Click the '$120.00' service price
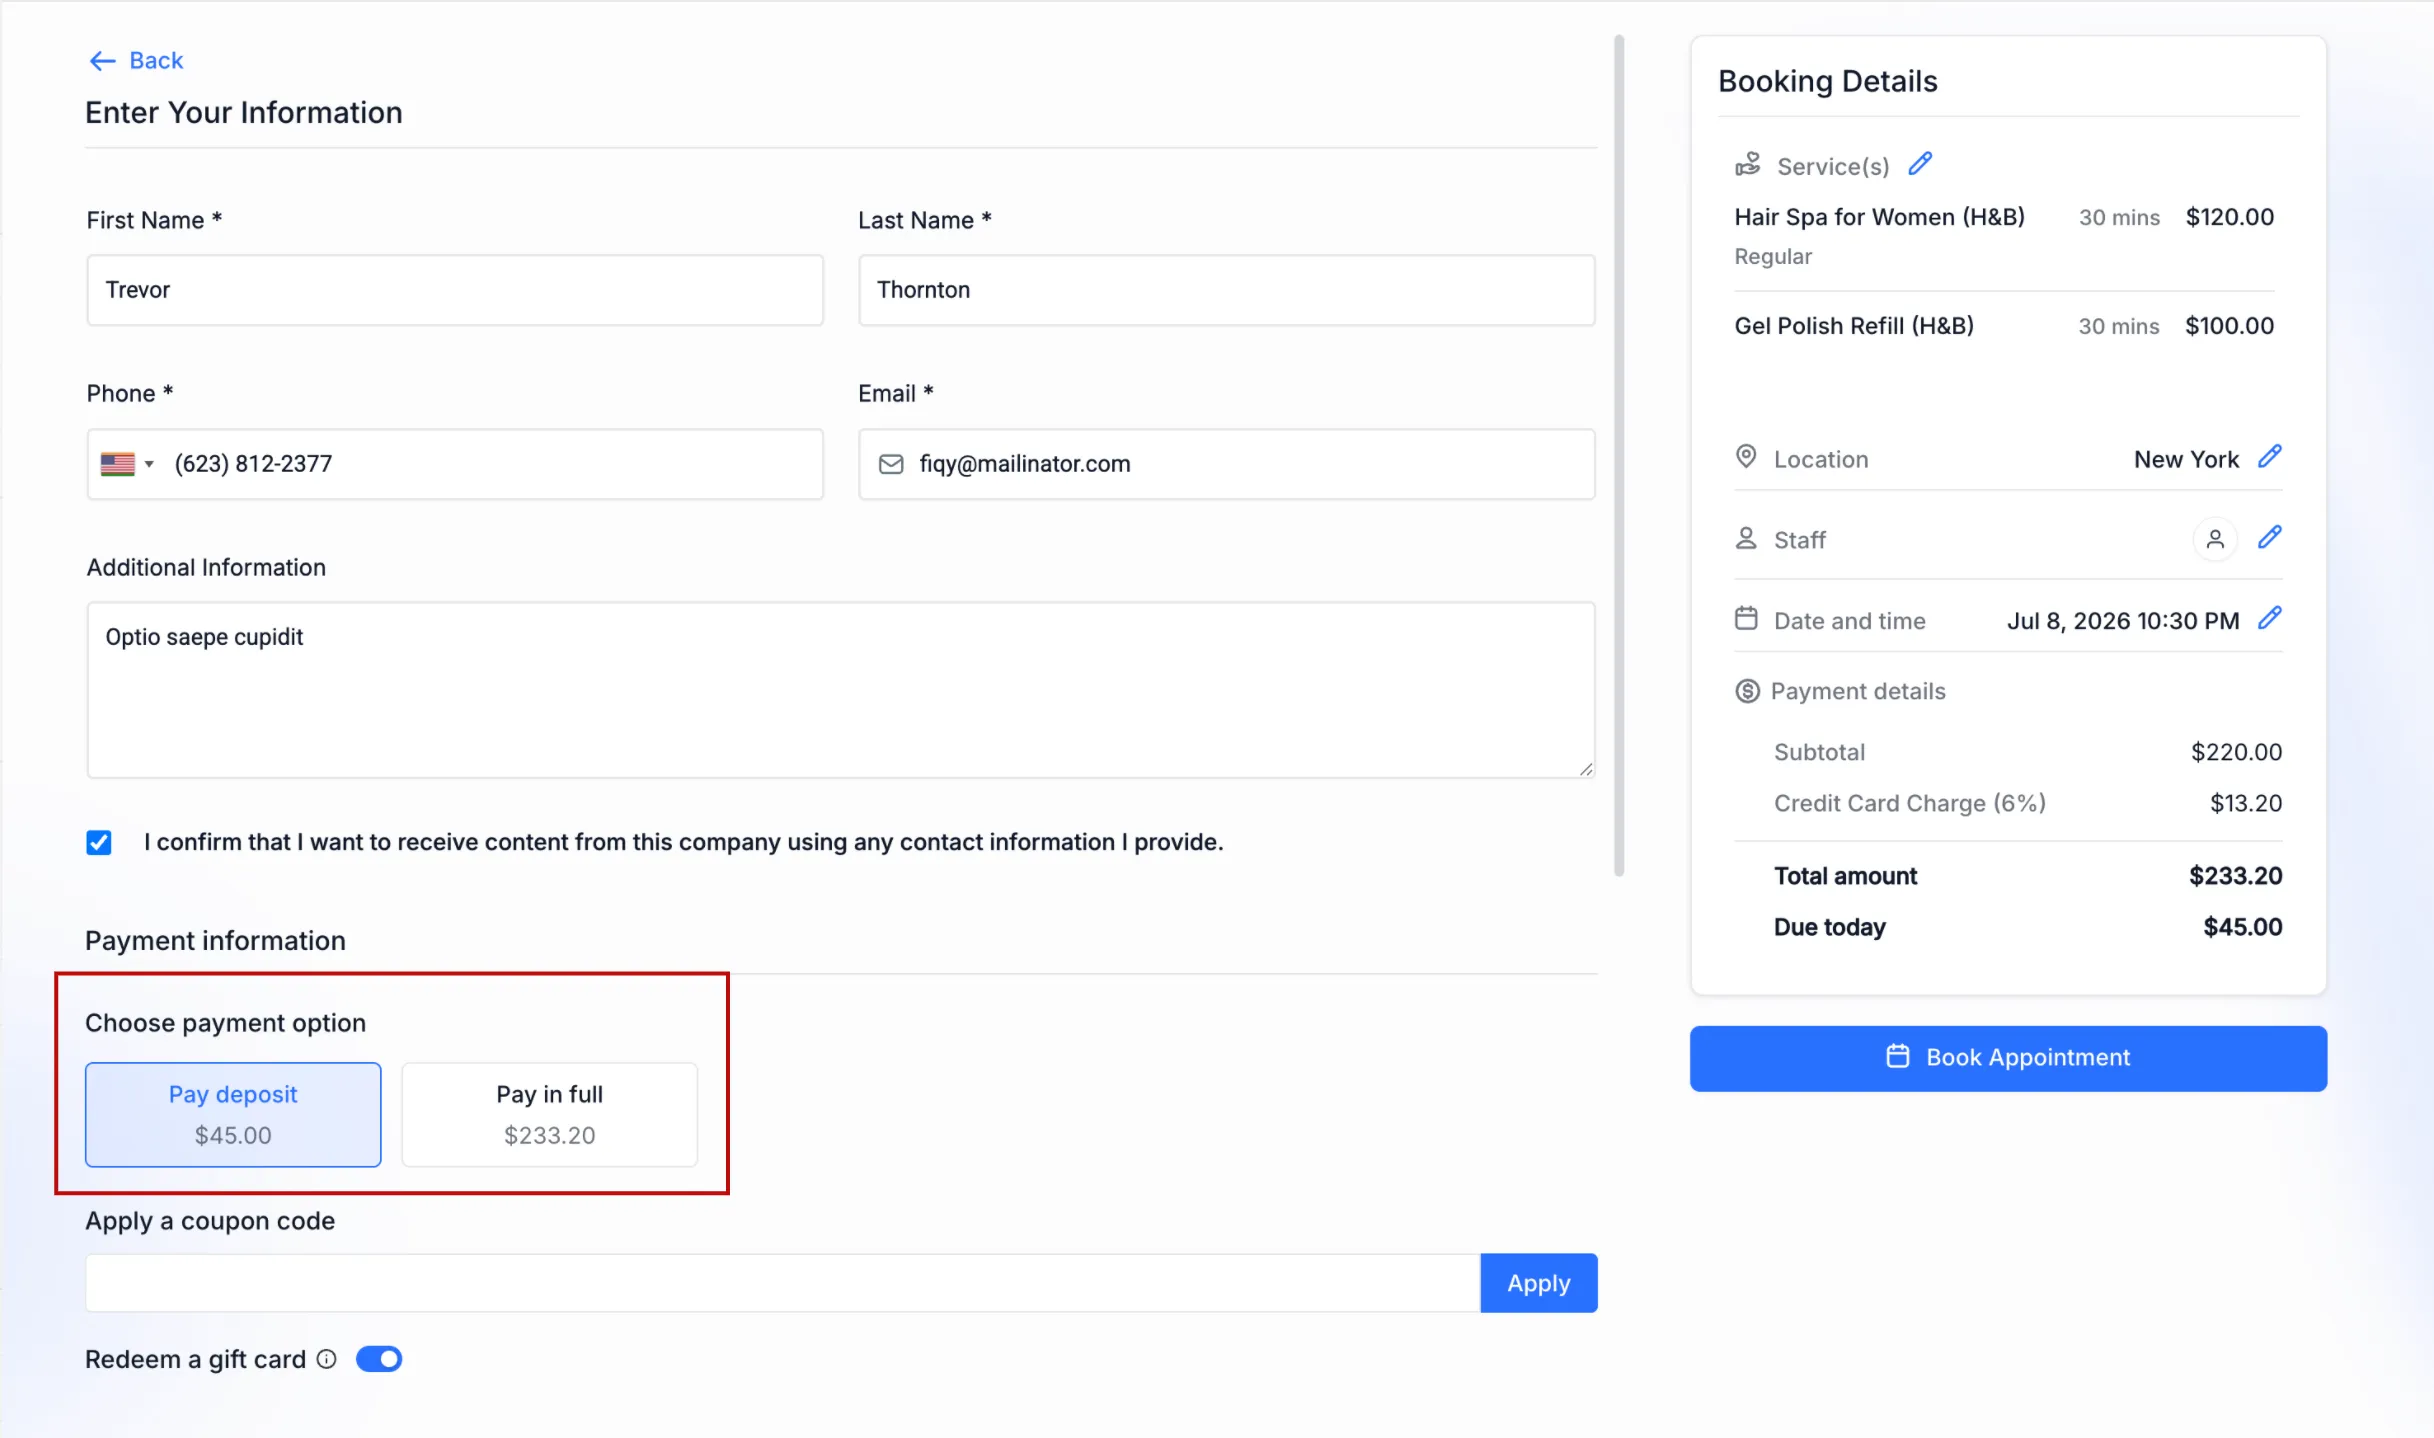The height and width of the screenshot is (1438, 2434). pos(2230,217)
